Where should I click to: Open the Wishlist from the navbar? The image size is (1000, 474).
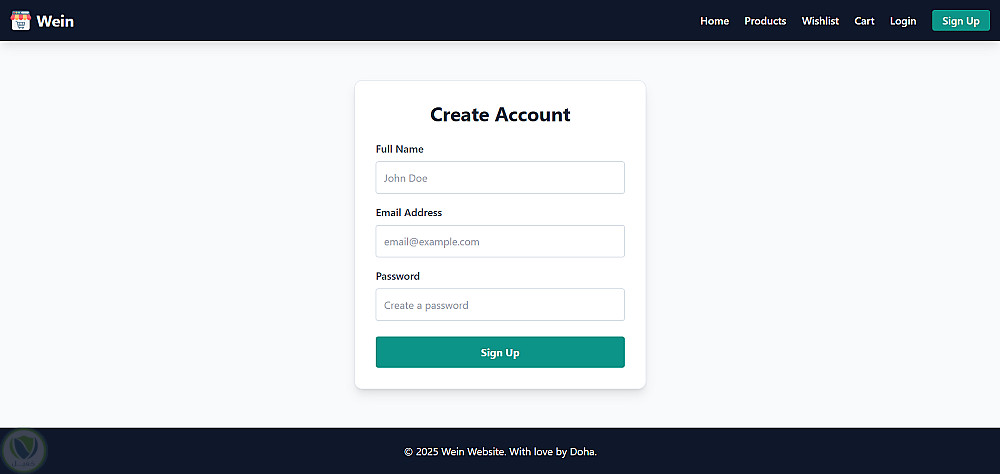pos(820,21)
